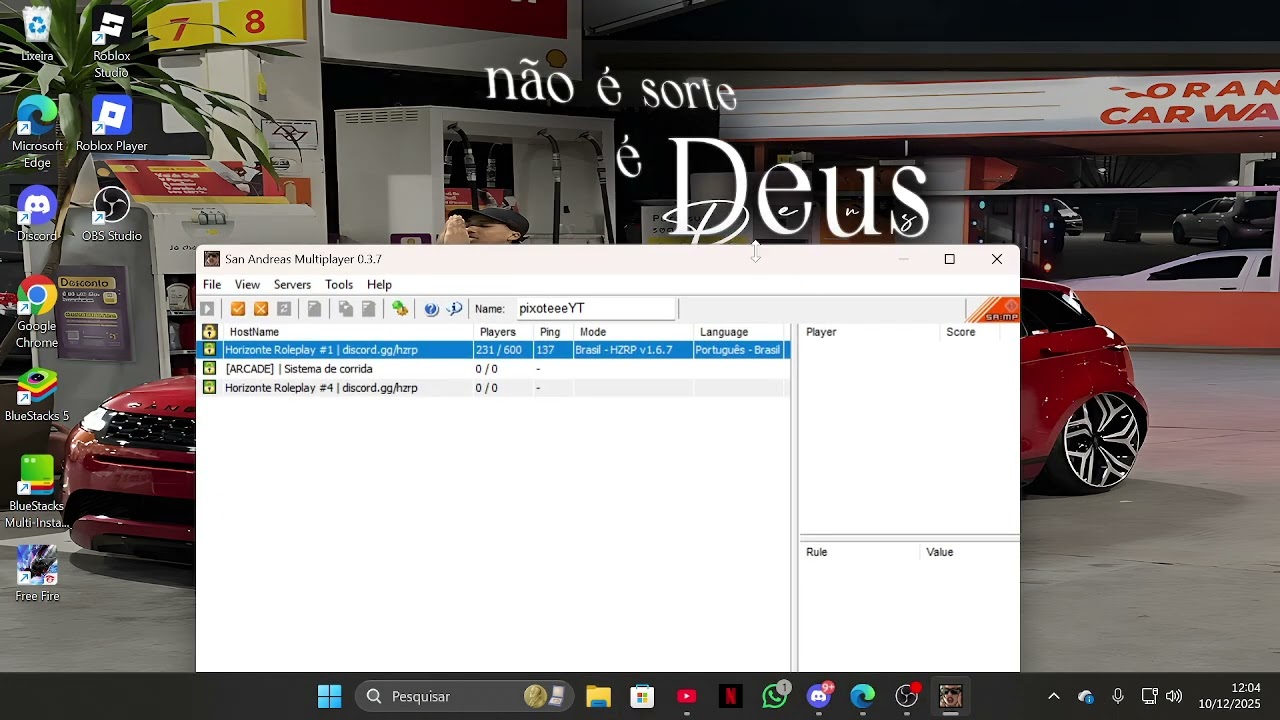Open the clock showing 12:04 10/12/2025
Screen dimensions: 1280x720
pos(1230,696)
